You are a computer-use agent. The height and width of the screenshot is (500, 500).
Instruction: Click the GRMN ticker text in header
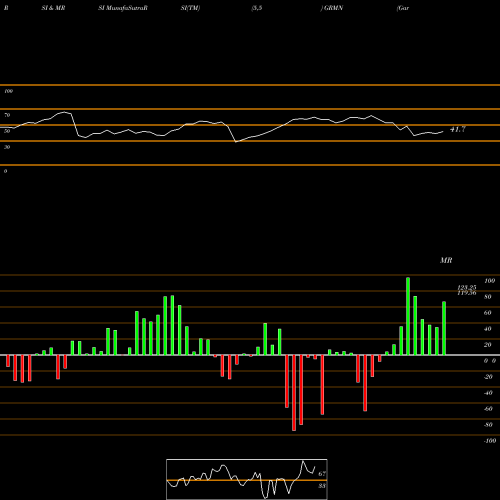[333, 8]
